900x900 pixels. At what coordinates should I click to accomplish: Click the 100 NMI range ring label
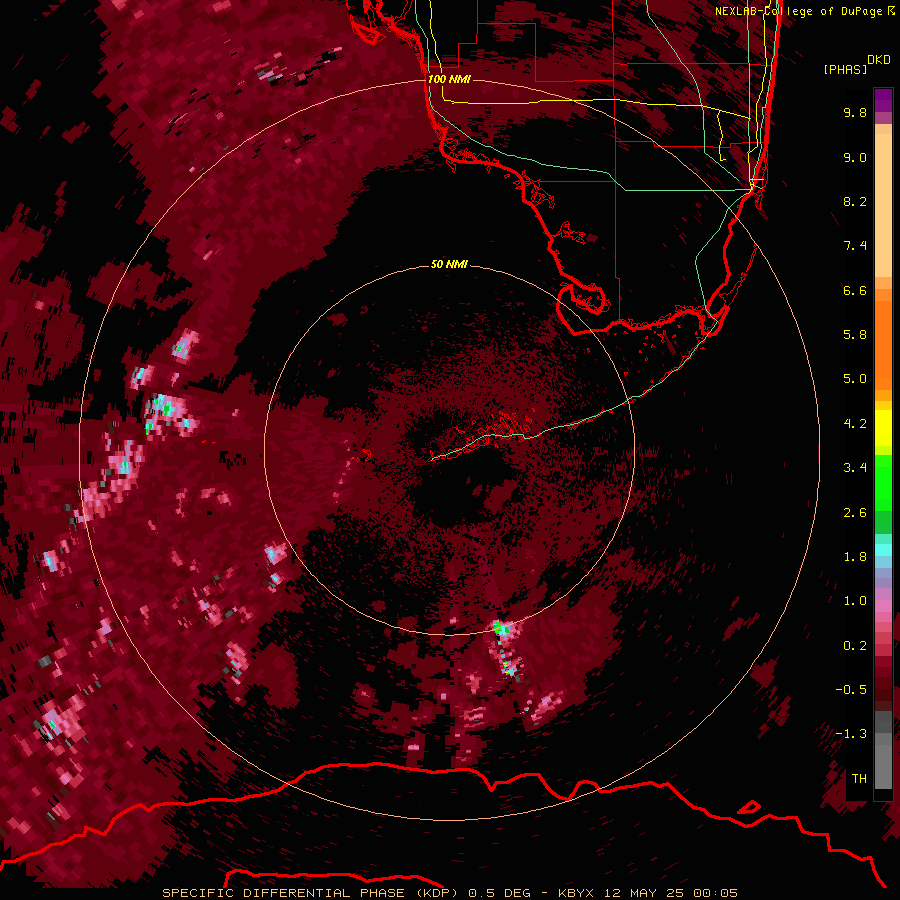point(449,79)
